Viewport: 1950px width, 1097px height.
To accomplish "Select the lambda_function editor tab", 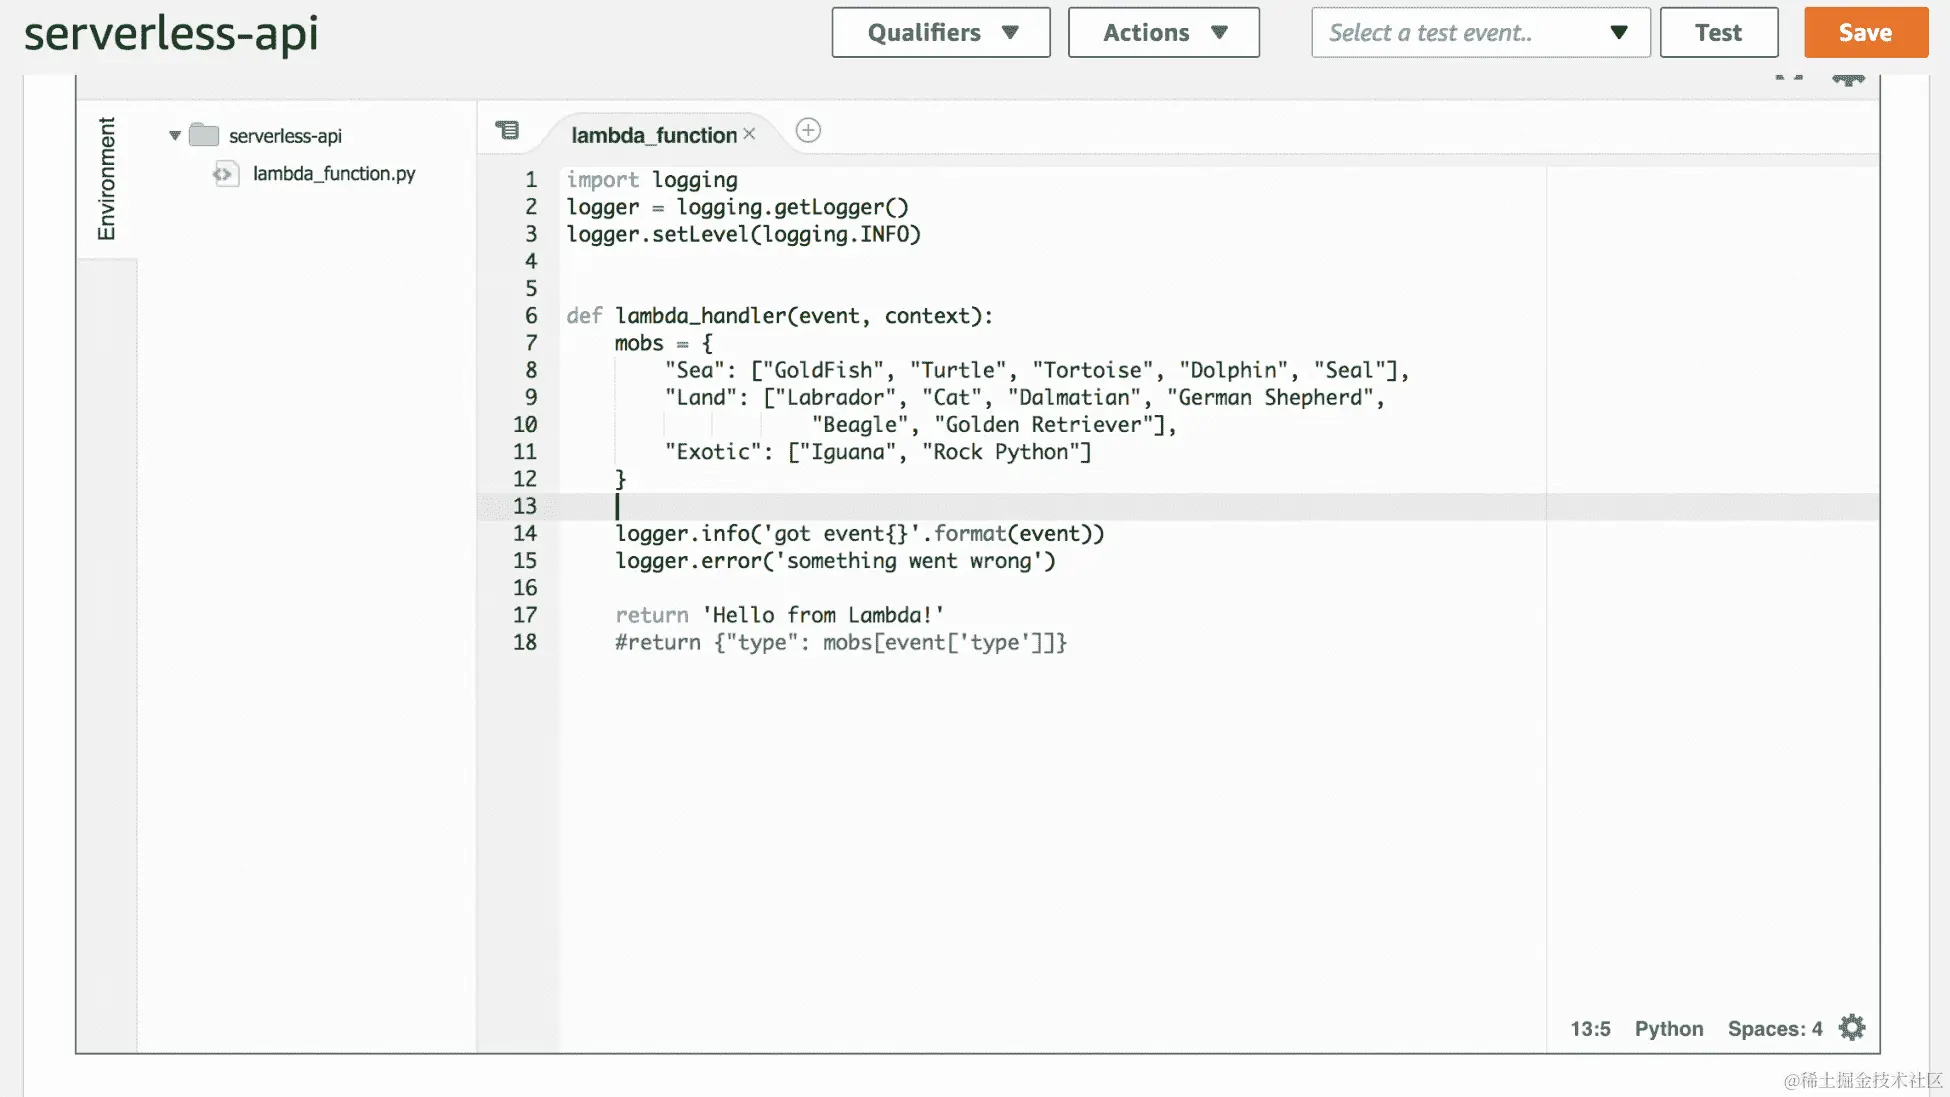I will click(653, 135).
